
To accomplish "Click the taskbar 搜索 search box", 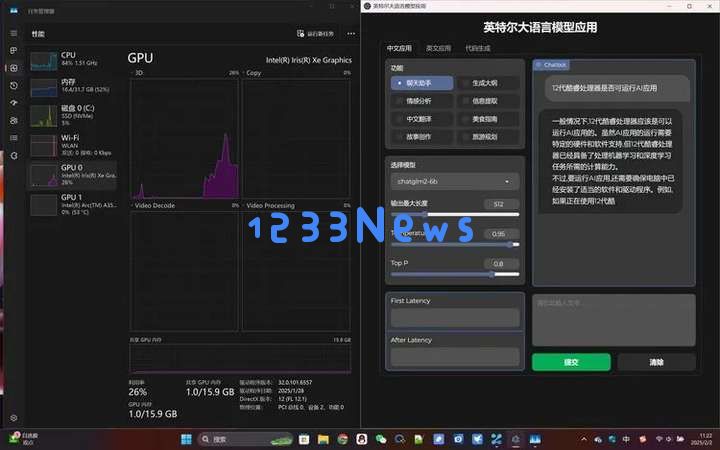I will point(245,439).
